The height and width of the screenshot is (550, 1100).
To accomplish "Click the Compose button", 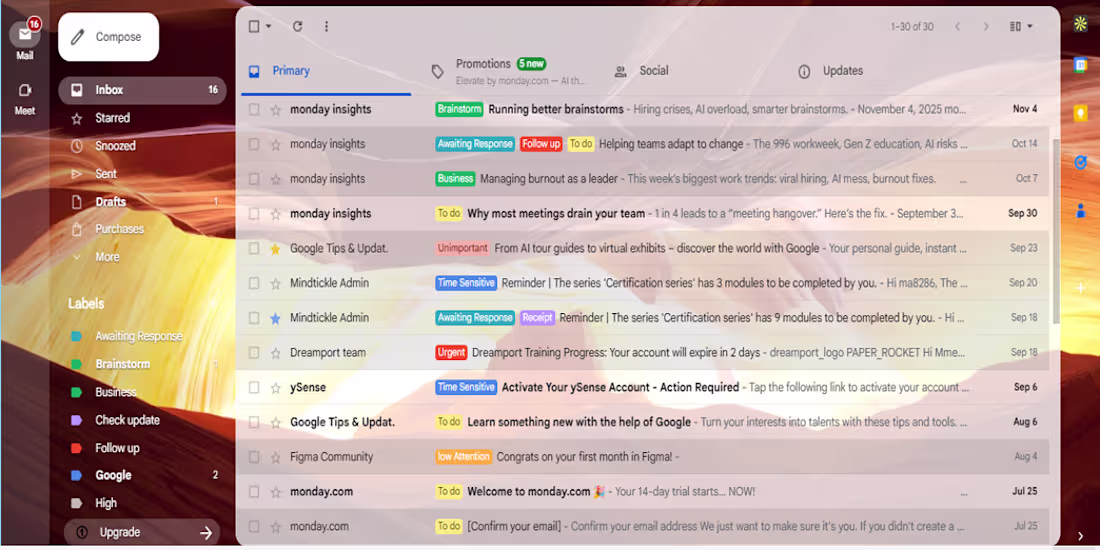I will tap(109, 36).
